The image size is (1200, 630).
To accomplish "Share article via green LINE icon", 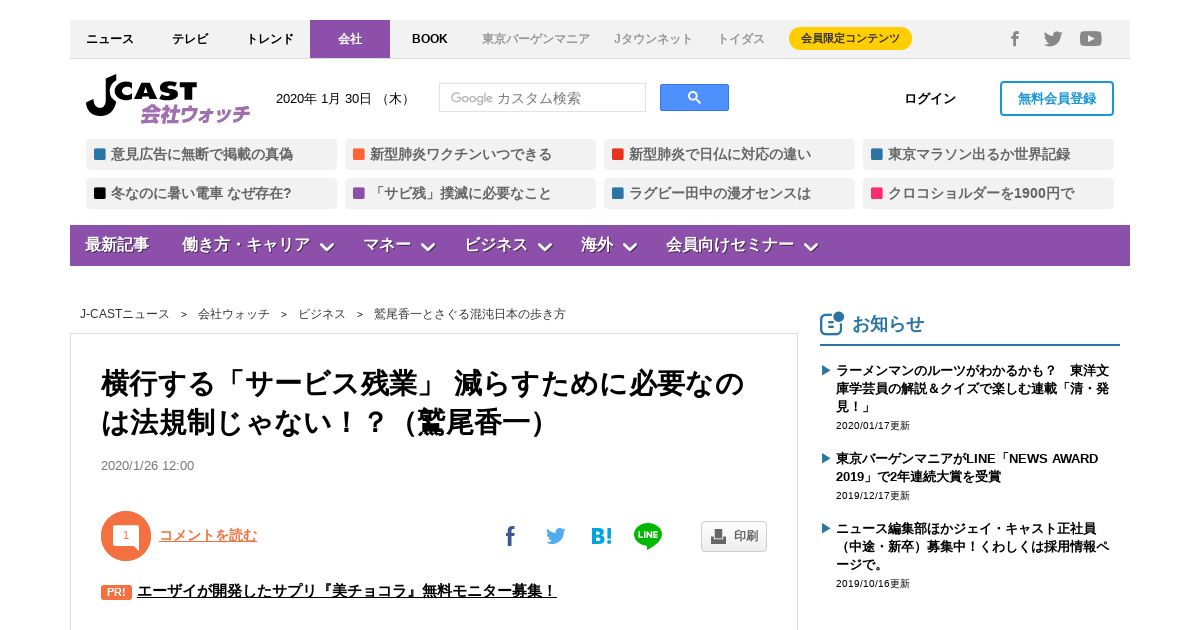I will [x=648, y=536].
